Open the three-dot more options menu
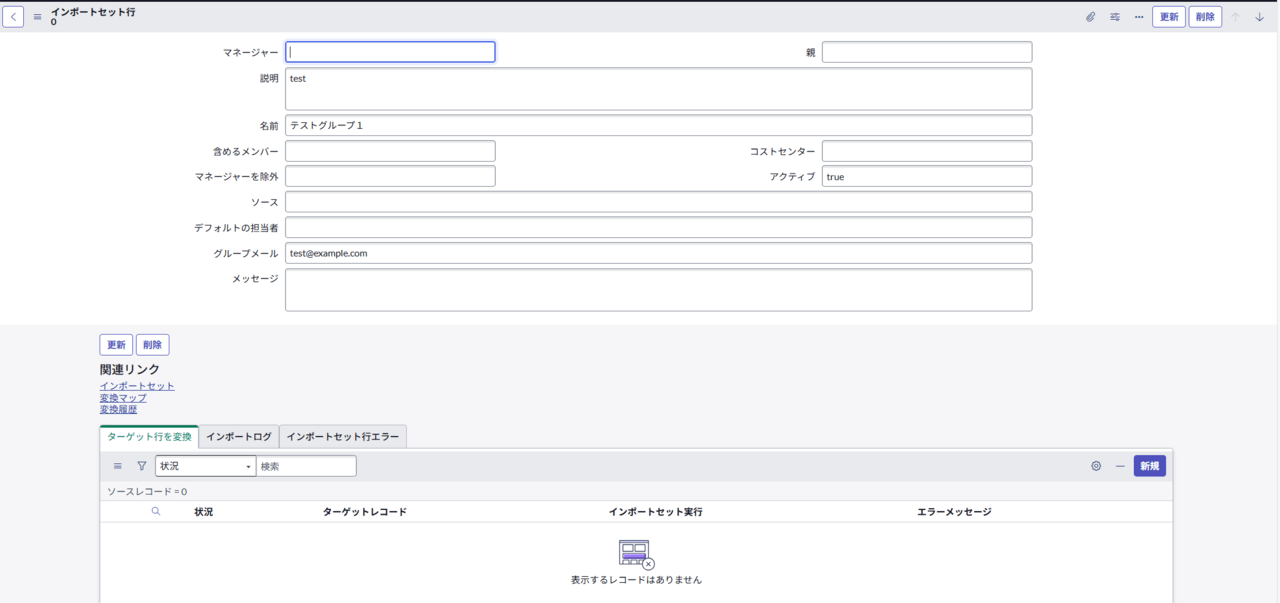 click(x=1139, y=17)
